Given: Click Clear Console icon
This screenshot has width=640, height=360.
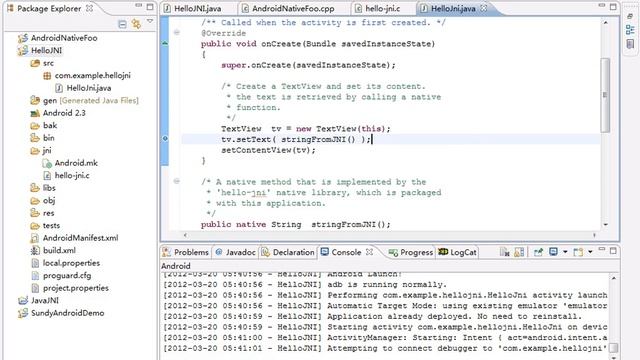Looking at the screenshot, I should coord(504,252).
